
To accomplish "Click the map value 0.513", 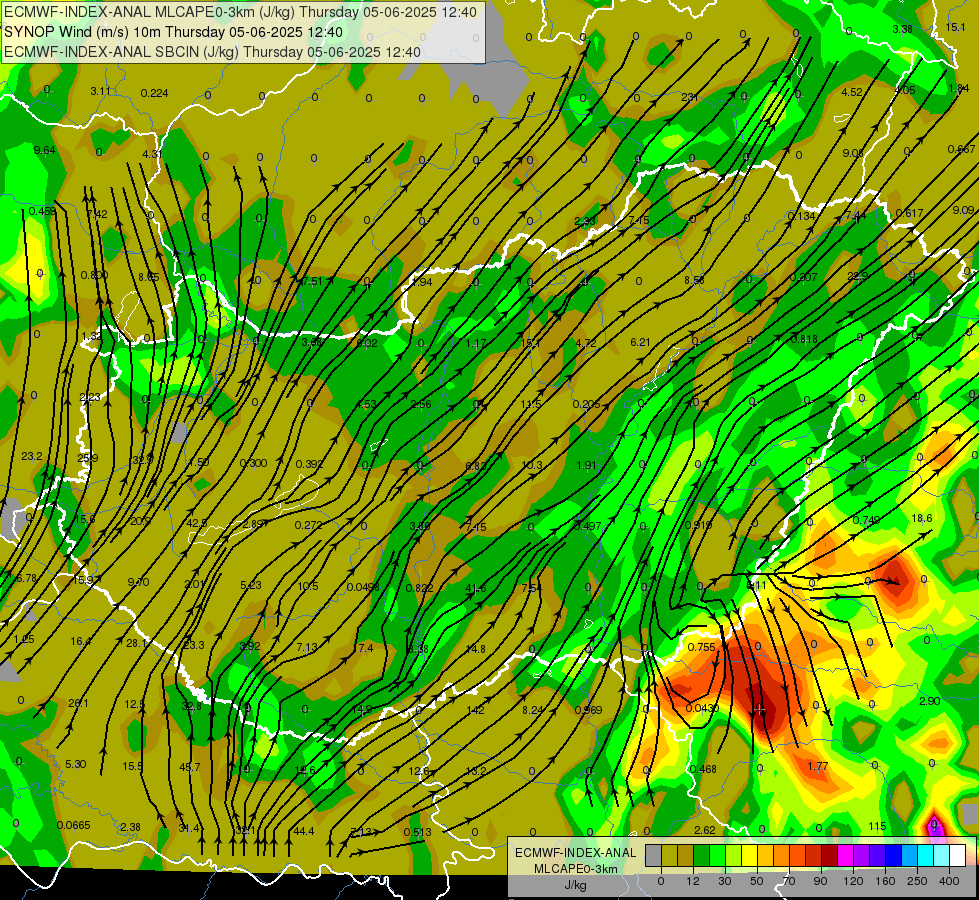I will (x=417, y=832).
